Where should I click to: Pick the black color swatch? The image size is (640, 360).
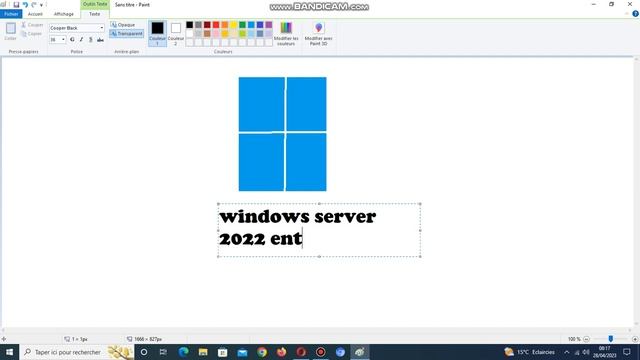189,25
